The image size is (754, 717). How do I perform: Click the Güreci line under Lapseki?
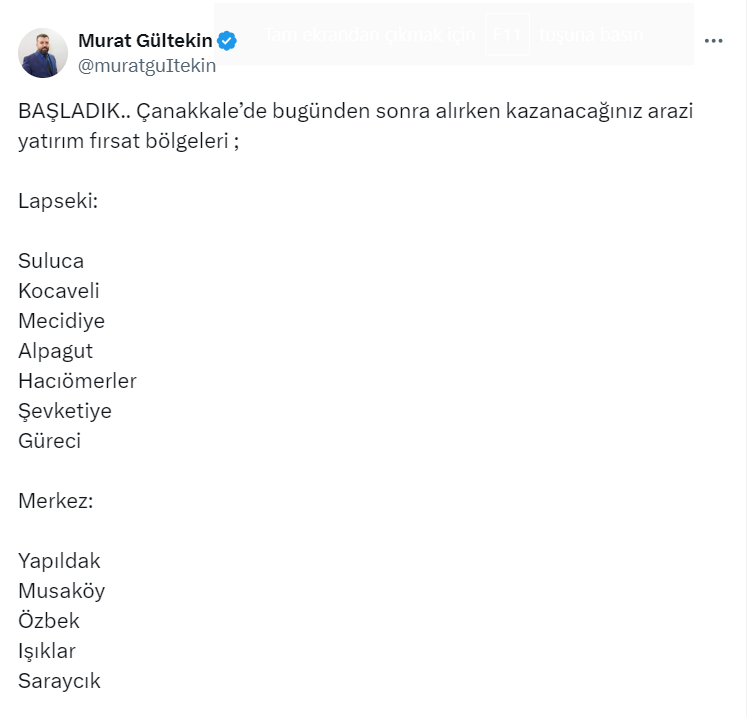coord(49,441)
